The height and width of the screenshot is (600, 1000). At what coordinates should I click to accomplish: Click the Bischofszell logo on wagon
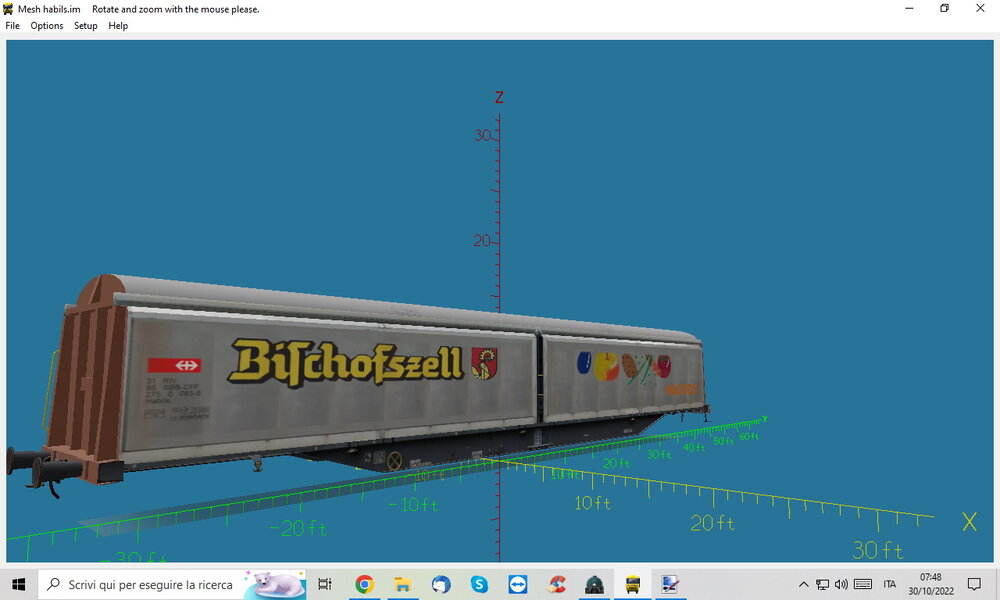click(345, 362)
